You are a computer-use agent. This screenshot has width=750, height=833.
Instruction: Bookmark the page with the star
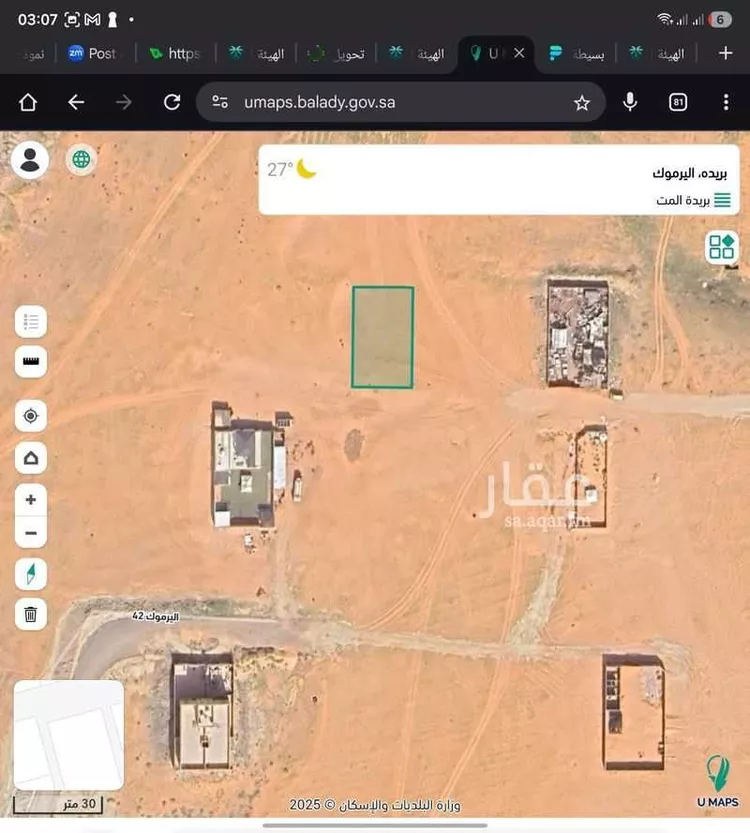(581, 103)
